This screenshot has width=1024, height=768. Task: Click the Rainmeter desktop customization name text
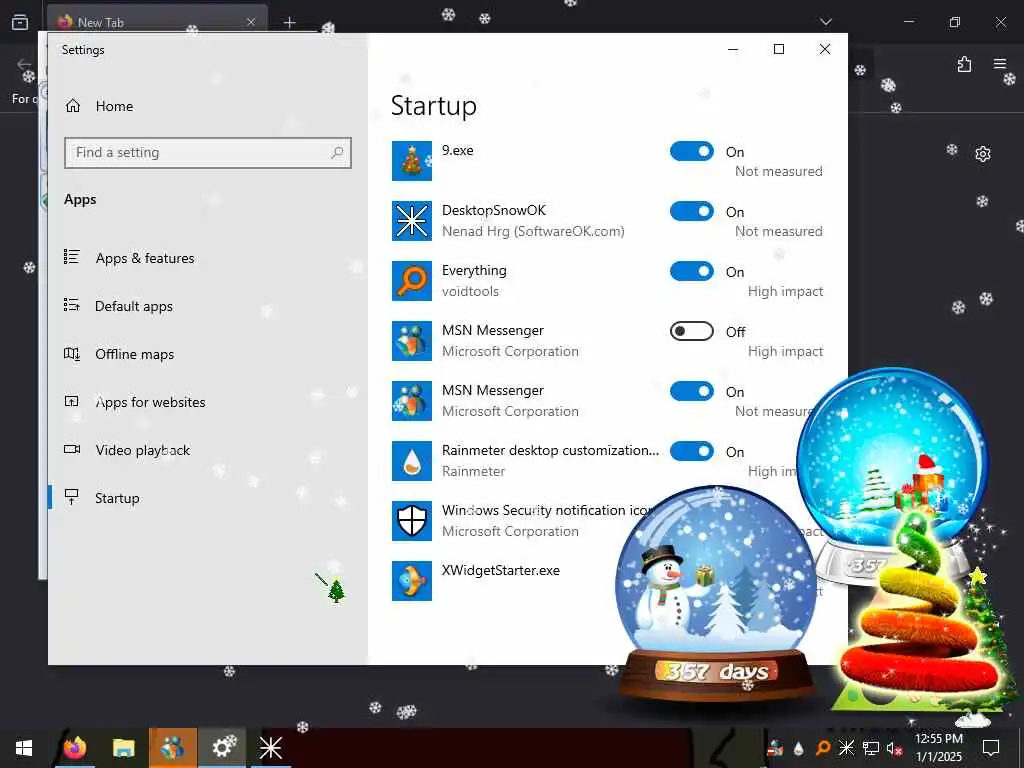(x=550, y=450)
